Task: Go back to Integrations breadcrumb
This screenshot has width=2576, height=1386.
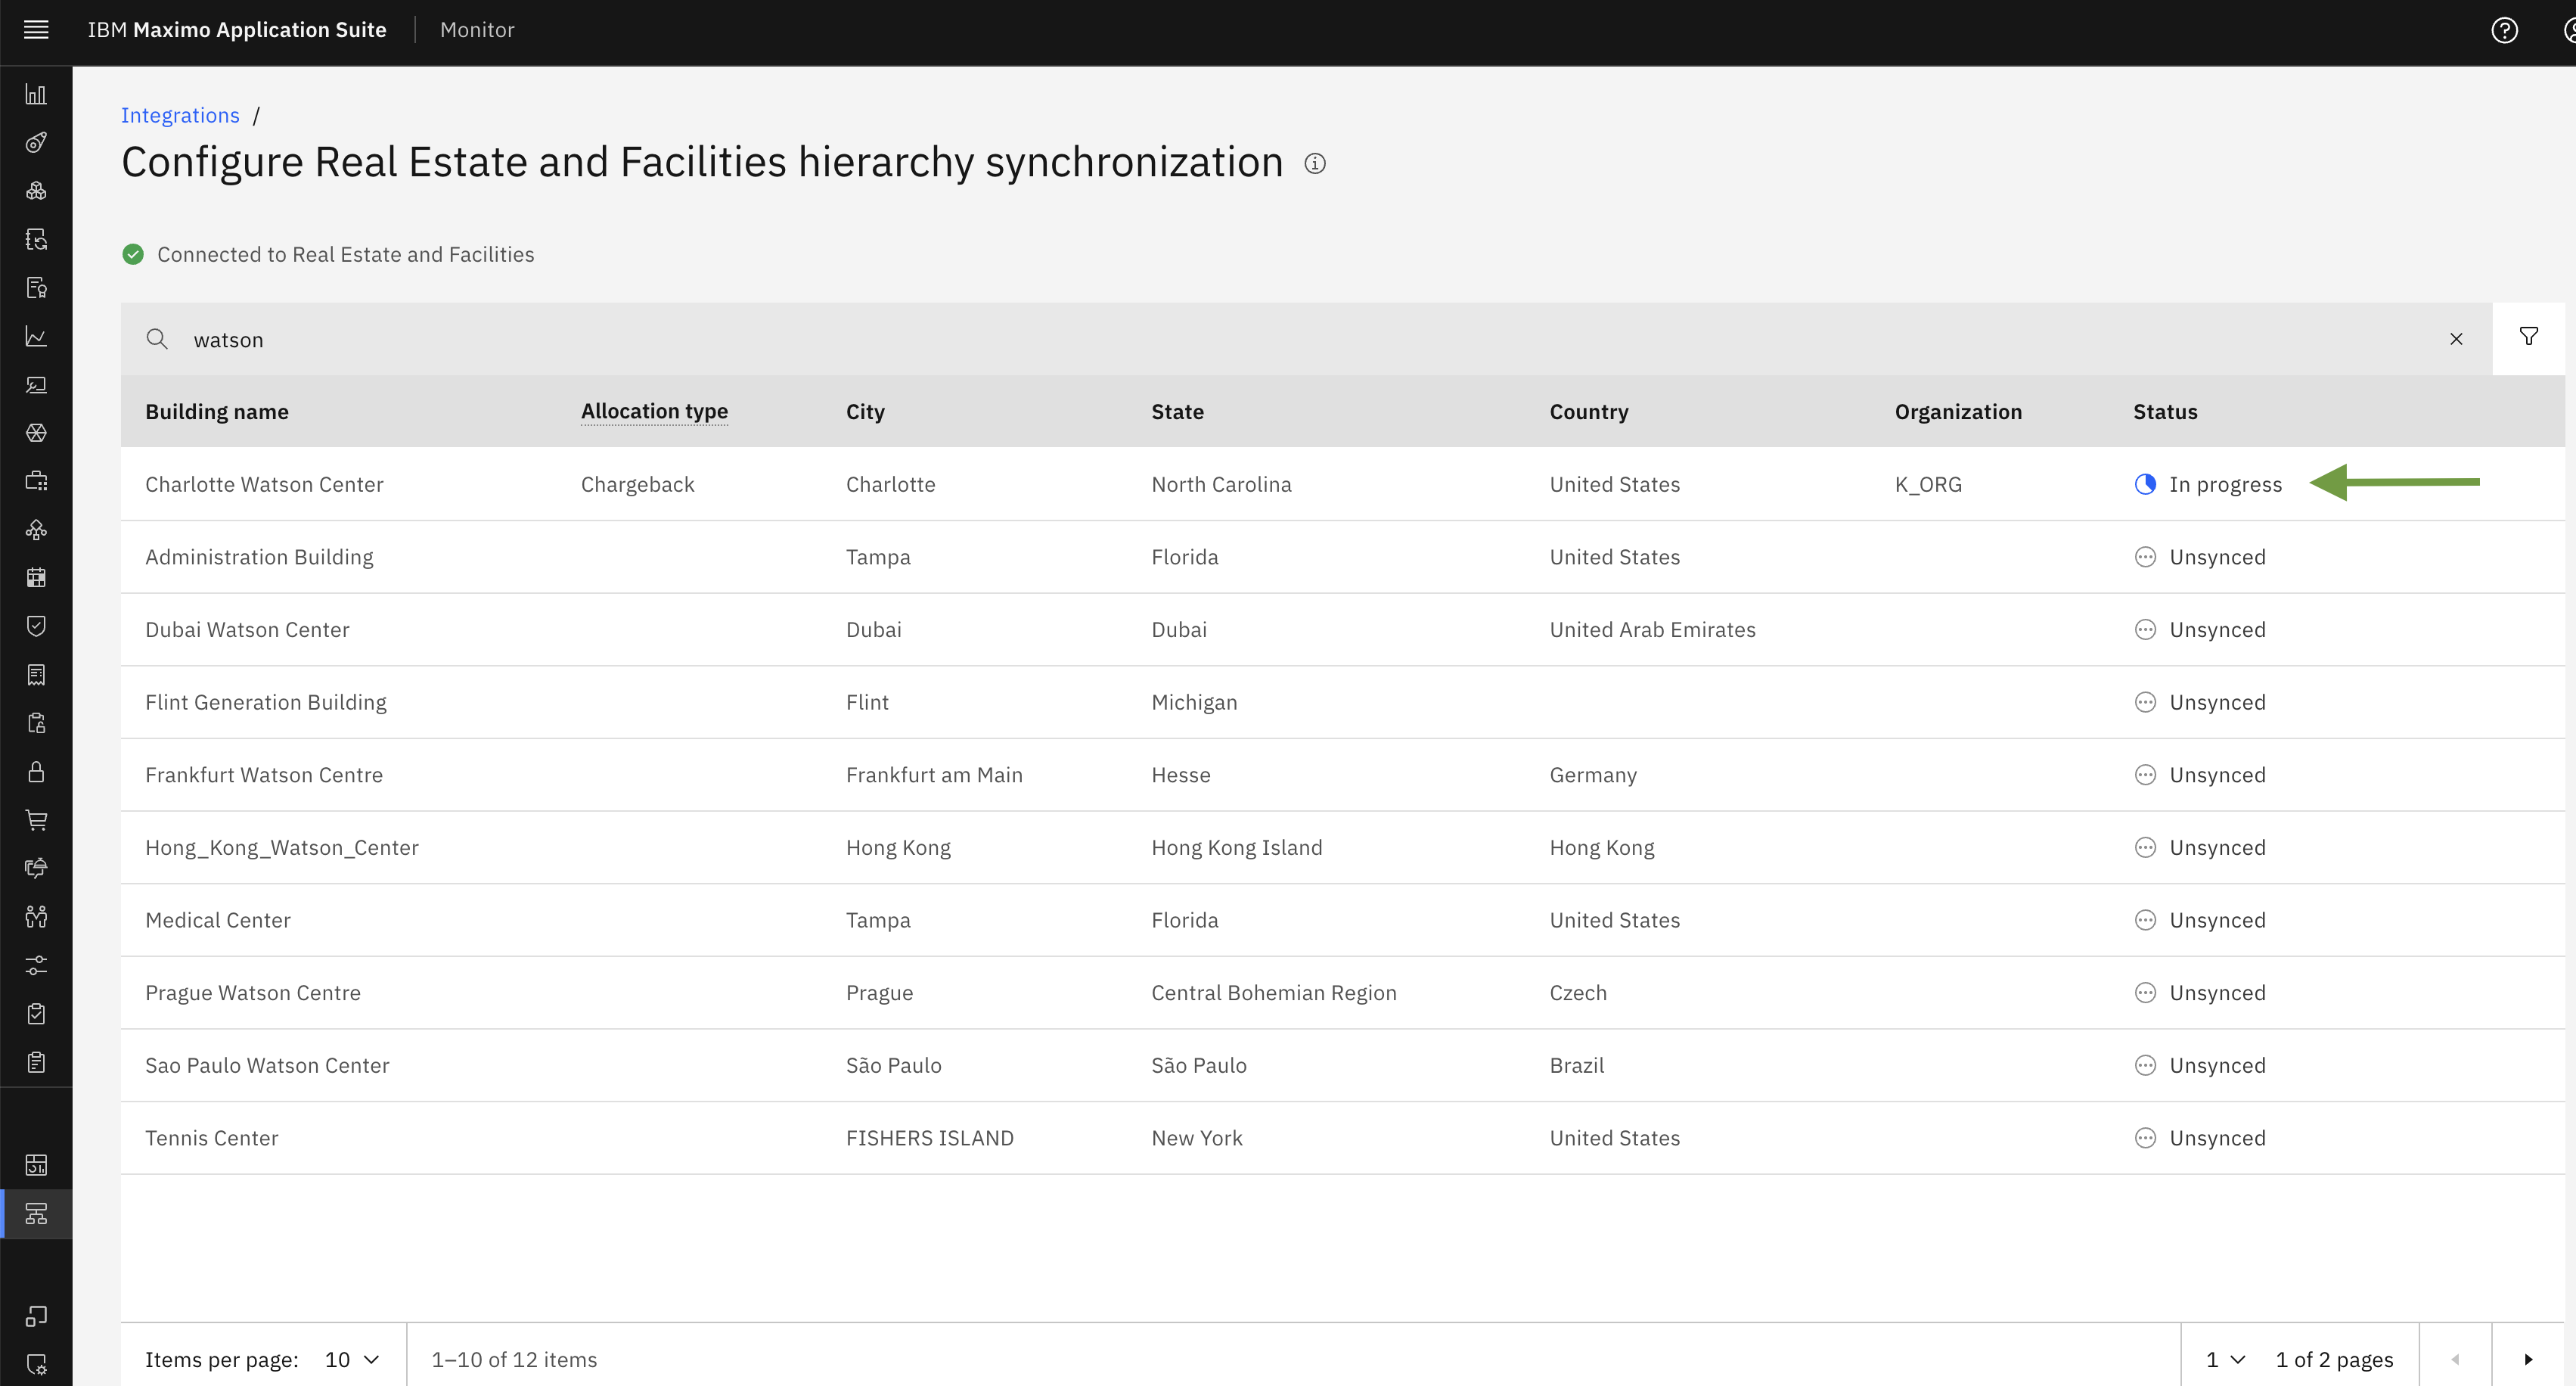Action: [x=180, y=115]
